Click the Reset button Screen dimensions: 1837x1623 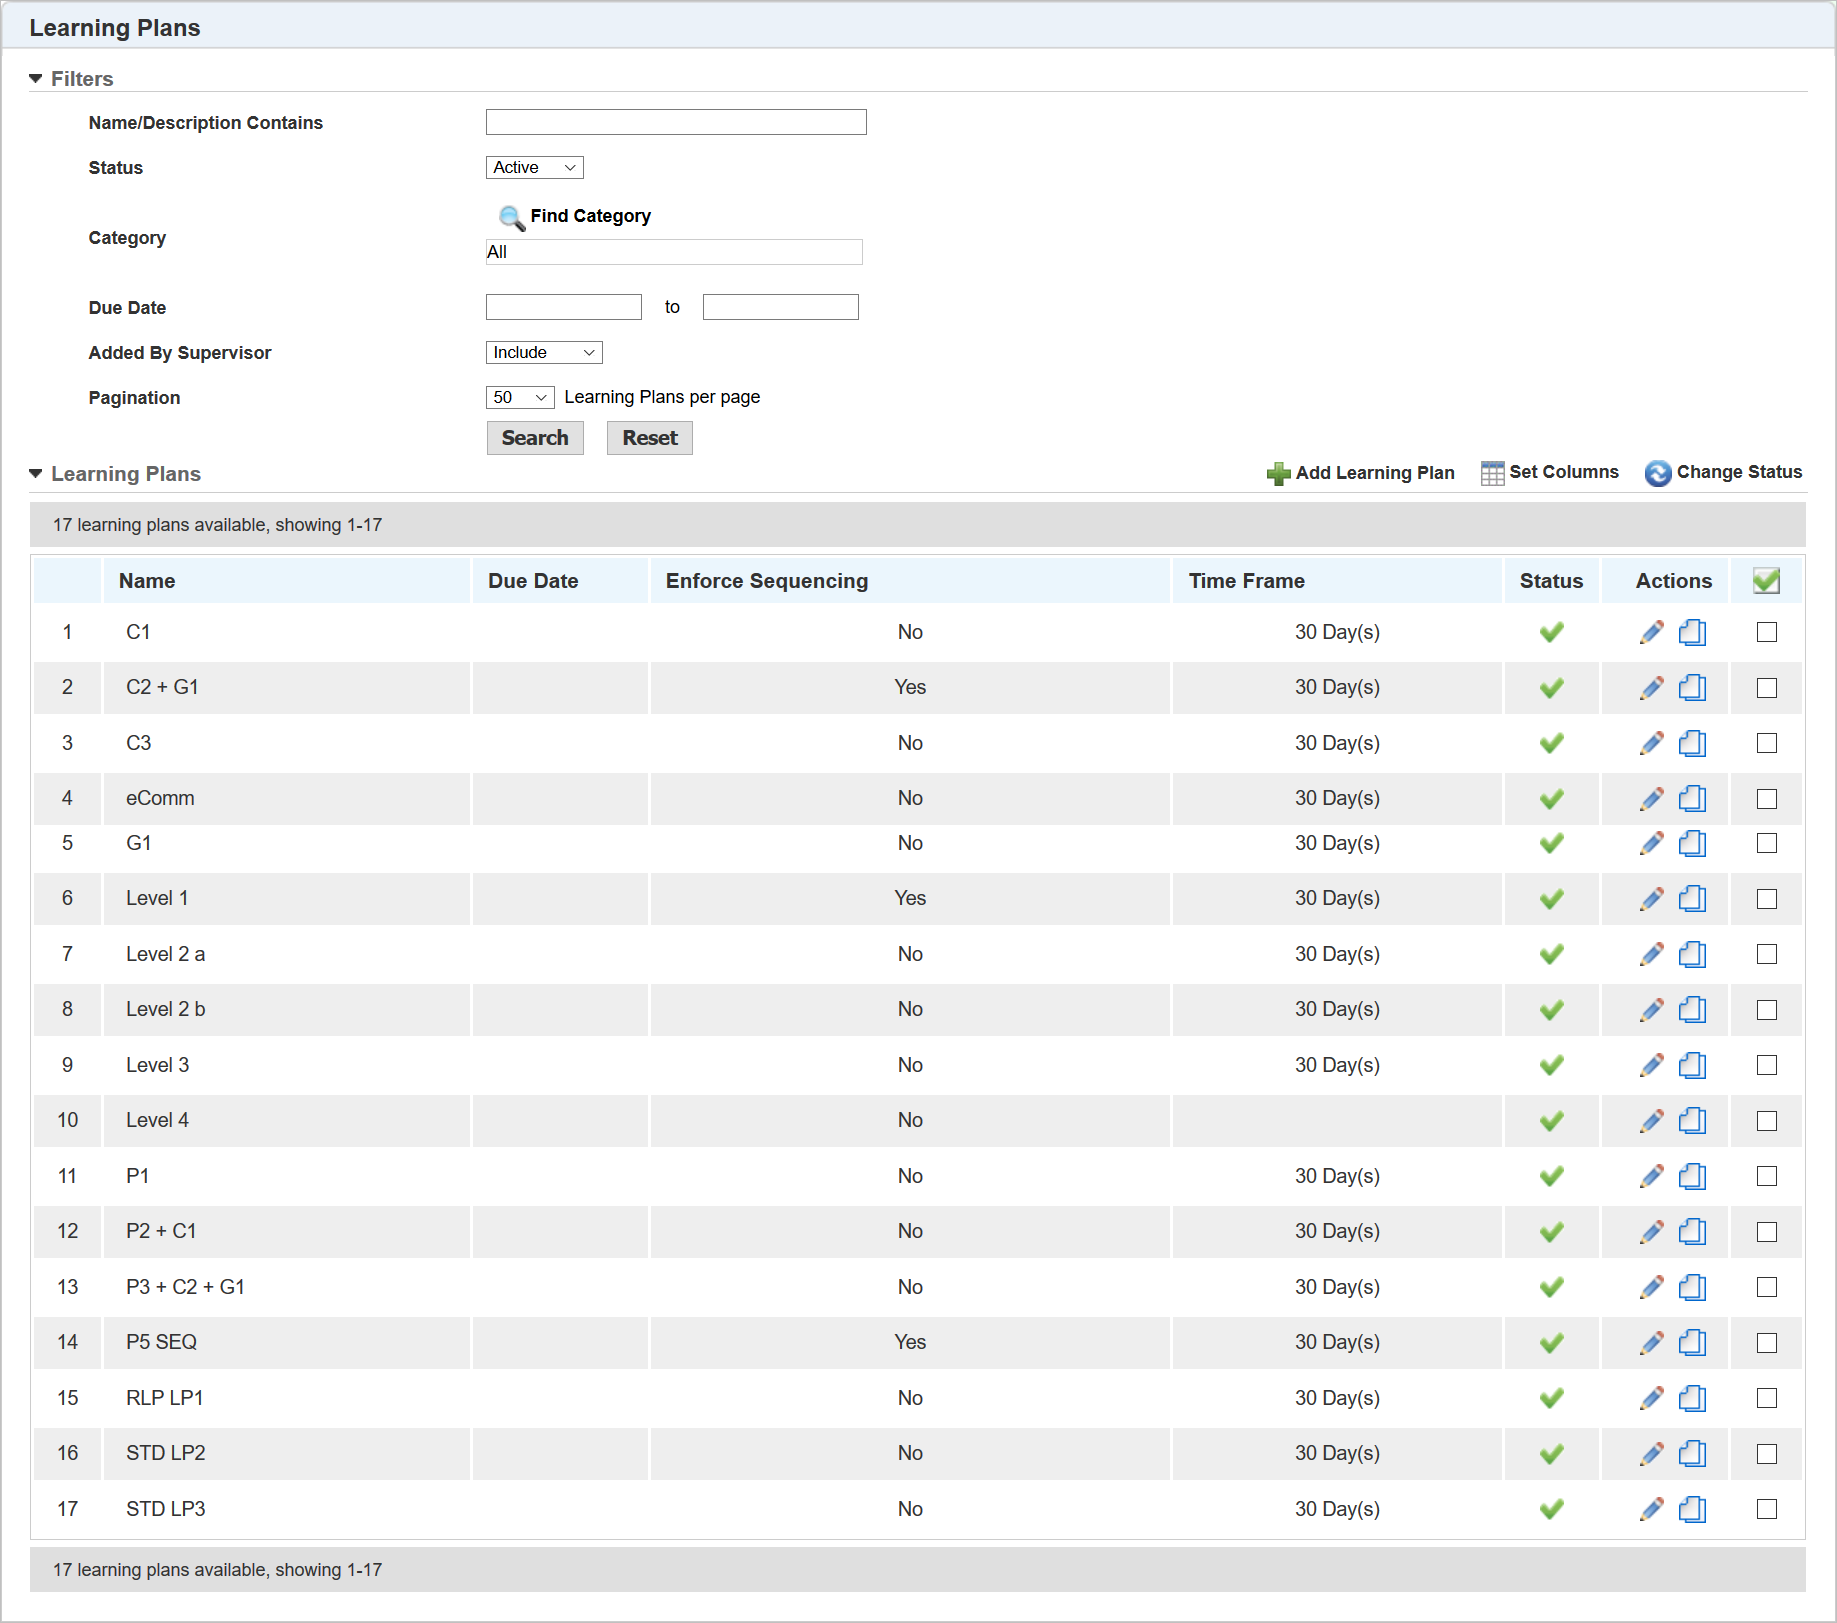coord(649,438)
